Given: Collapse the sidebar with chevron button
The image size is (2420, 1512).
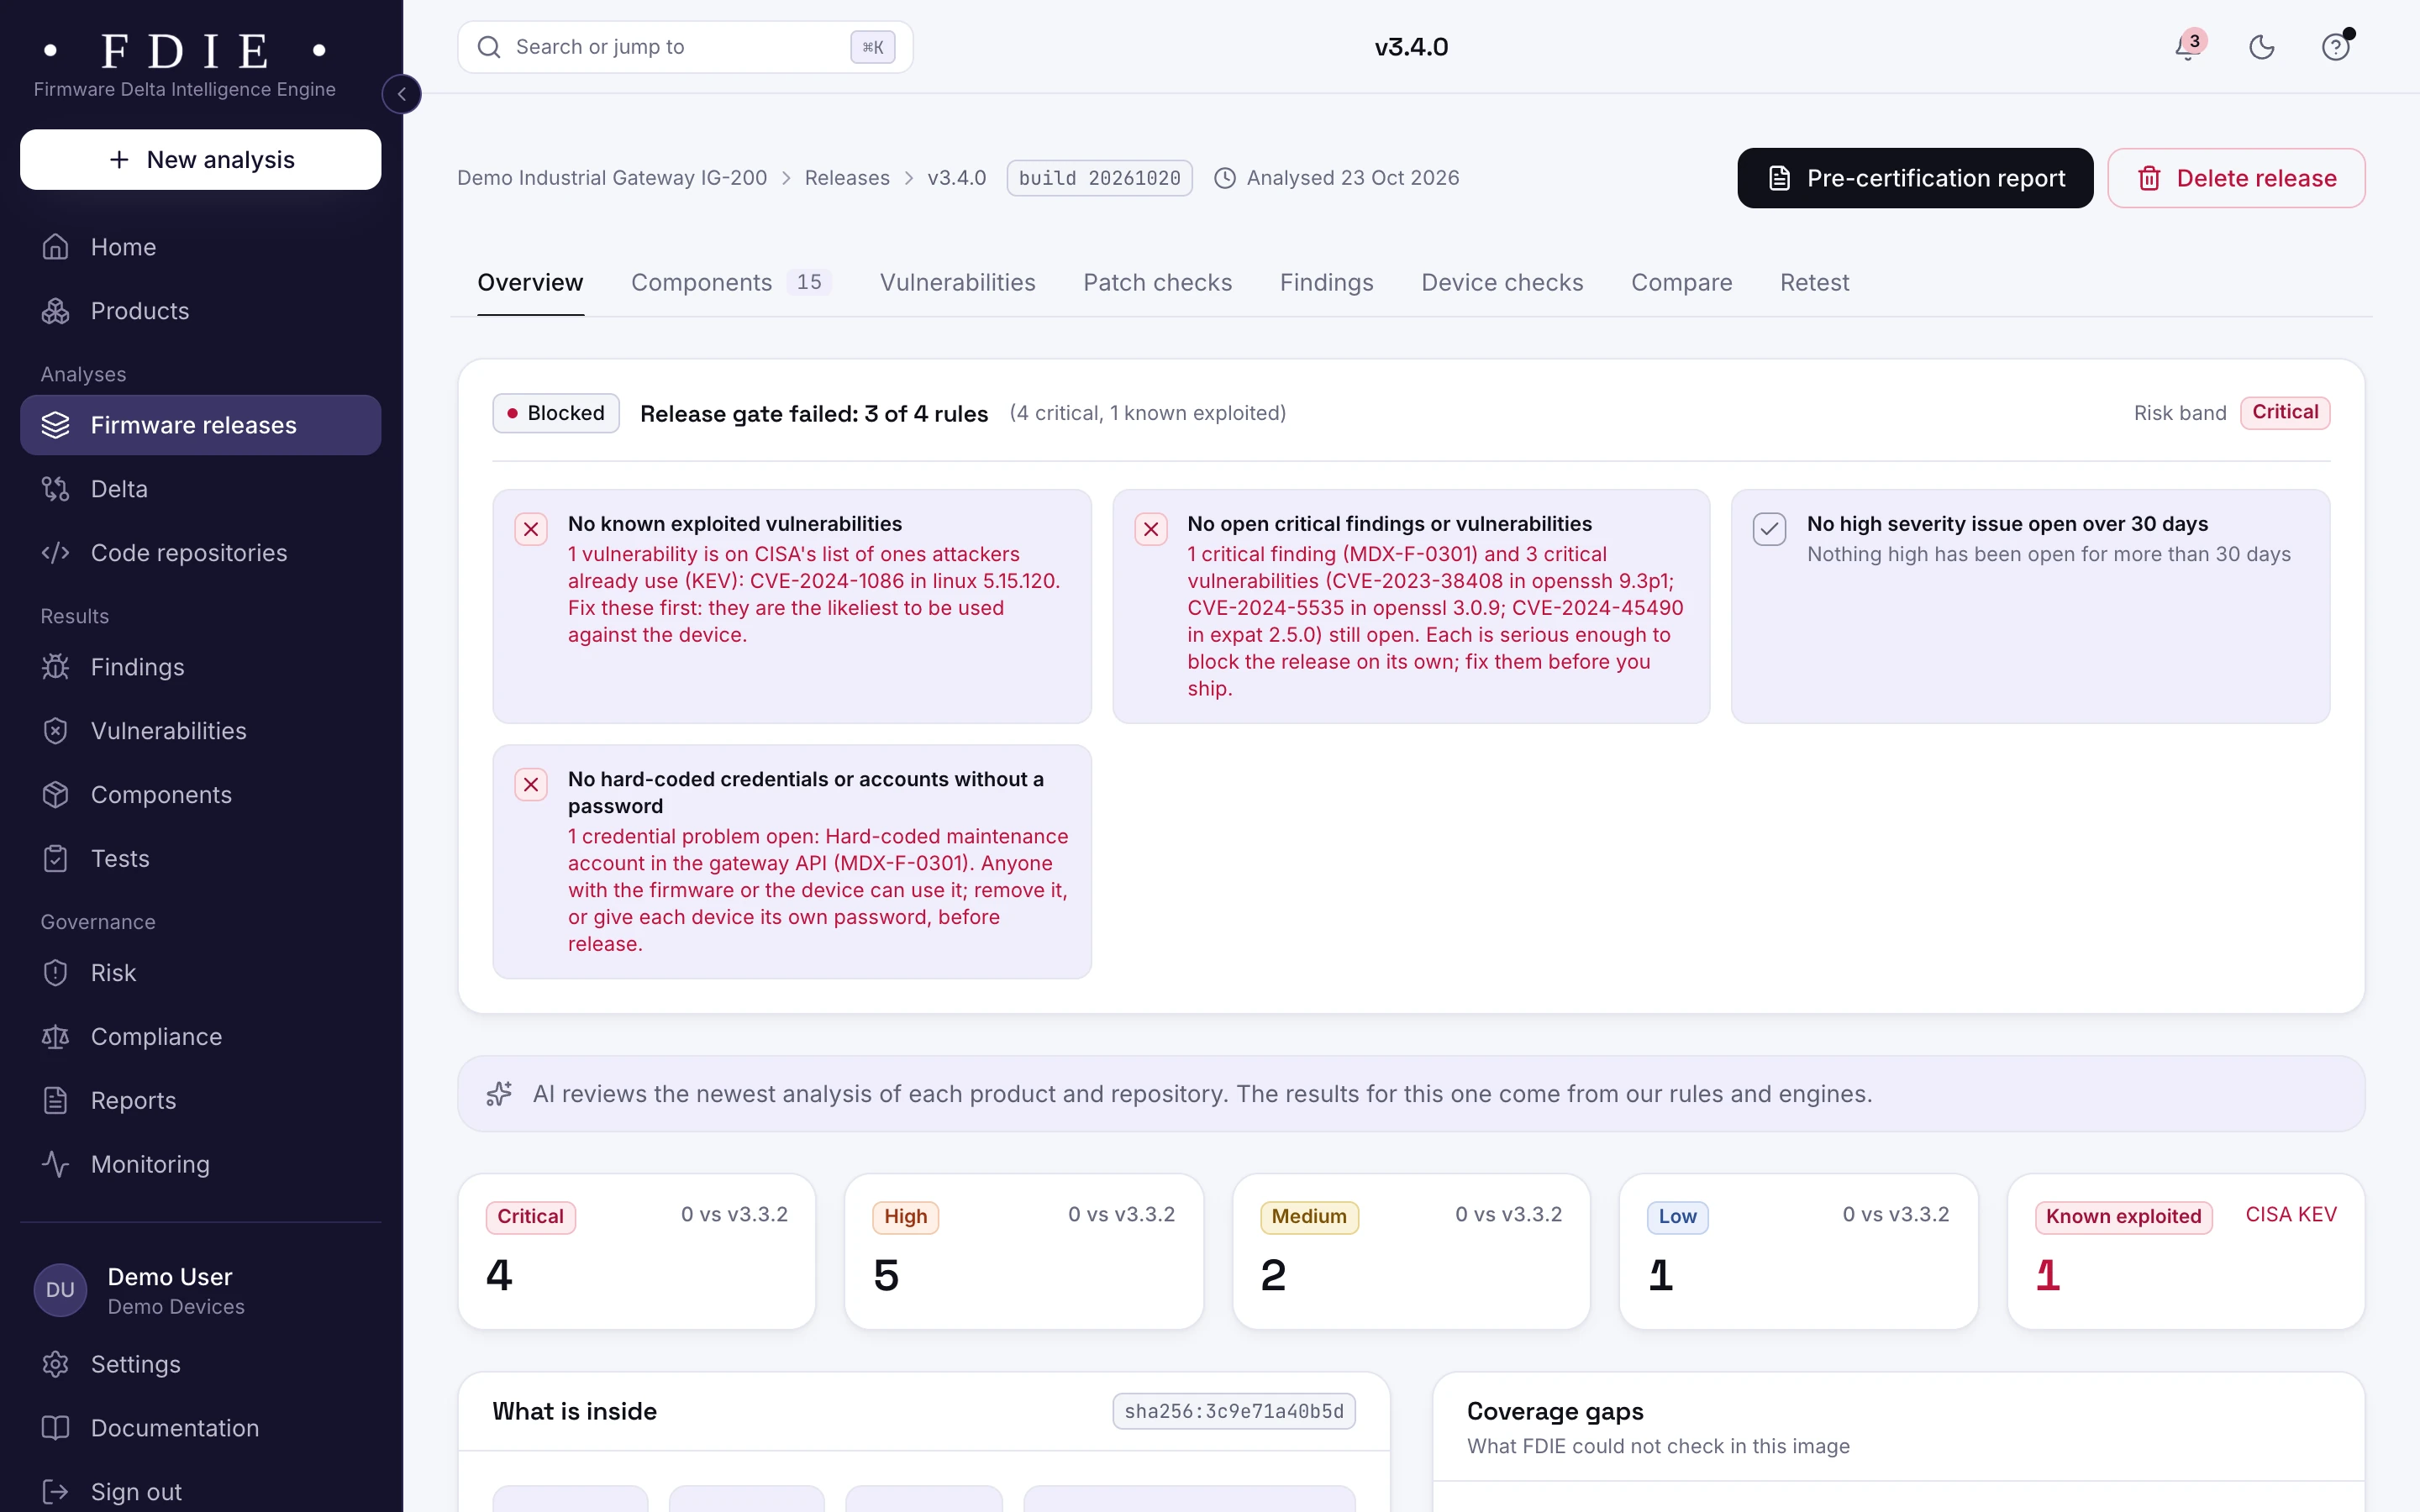Looking at the screenshot, I should coord(401,94).
